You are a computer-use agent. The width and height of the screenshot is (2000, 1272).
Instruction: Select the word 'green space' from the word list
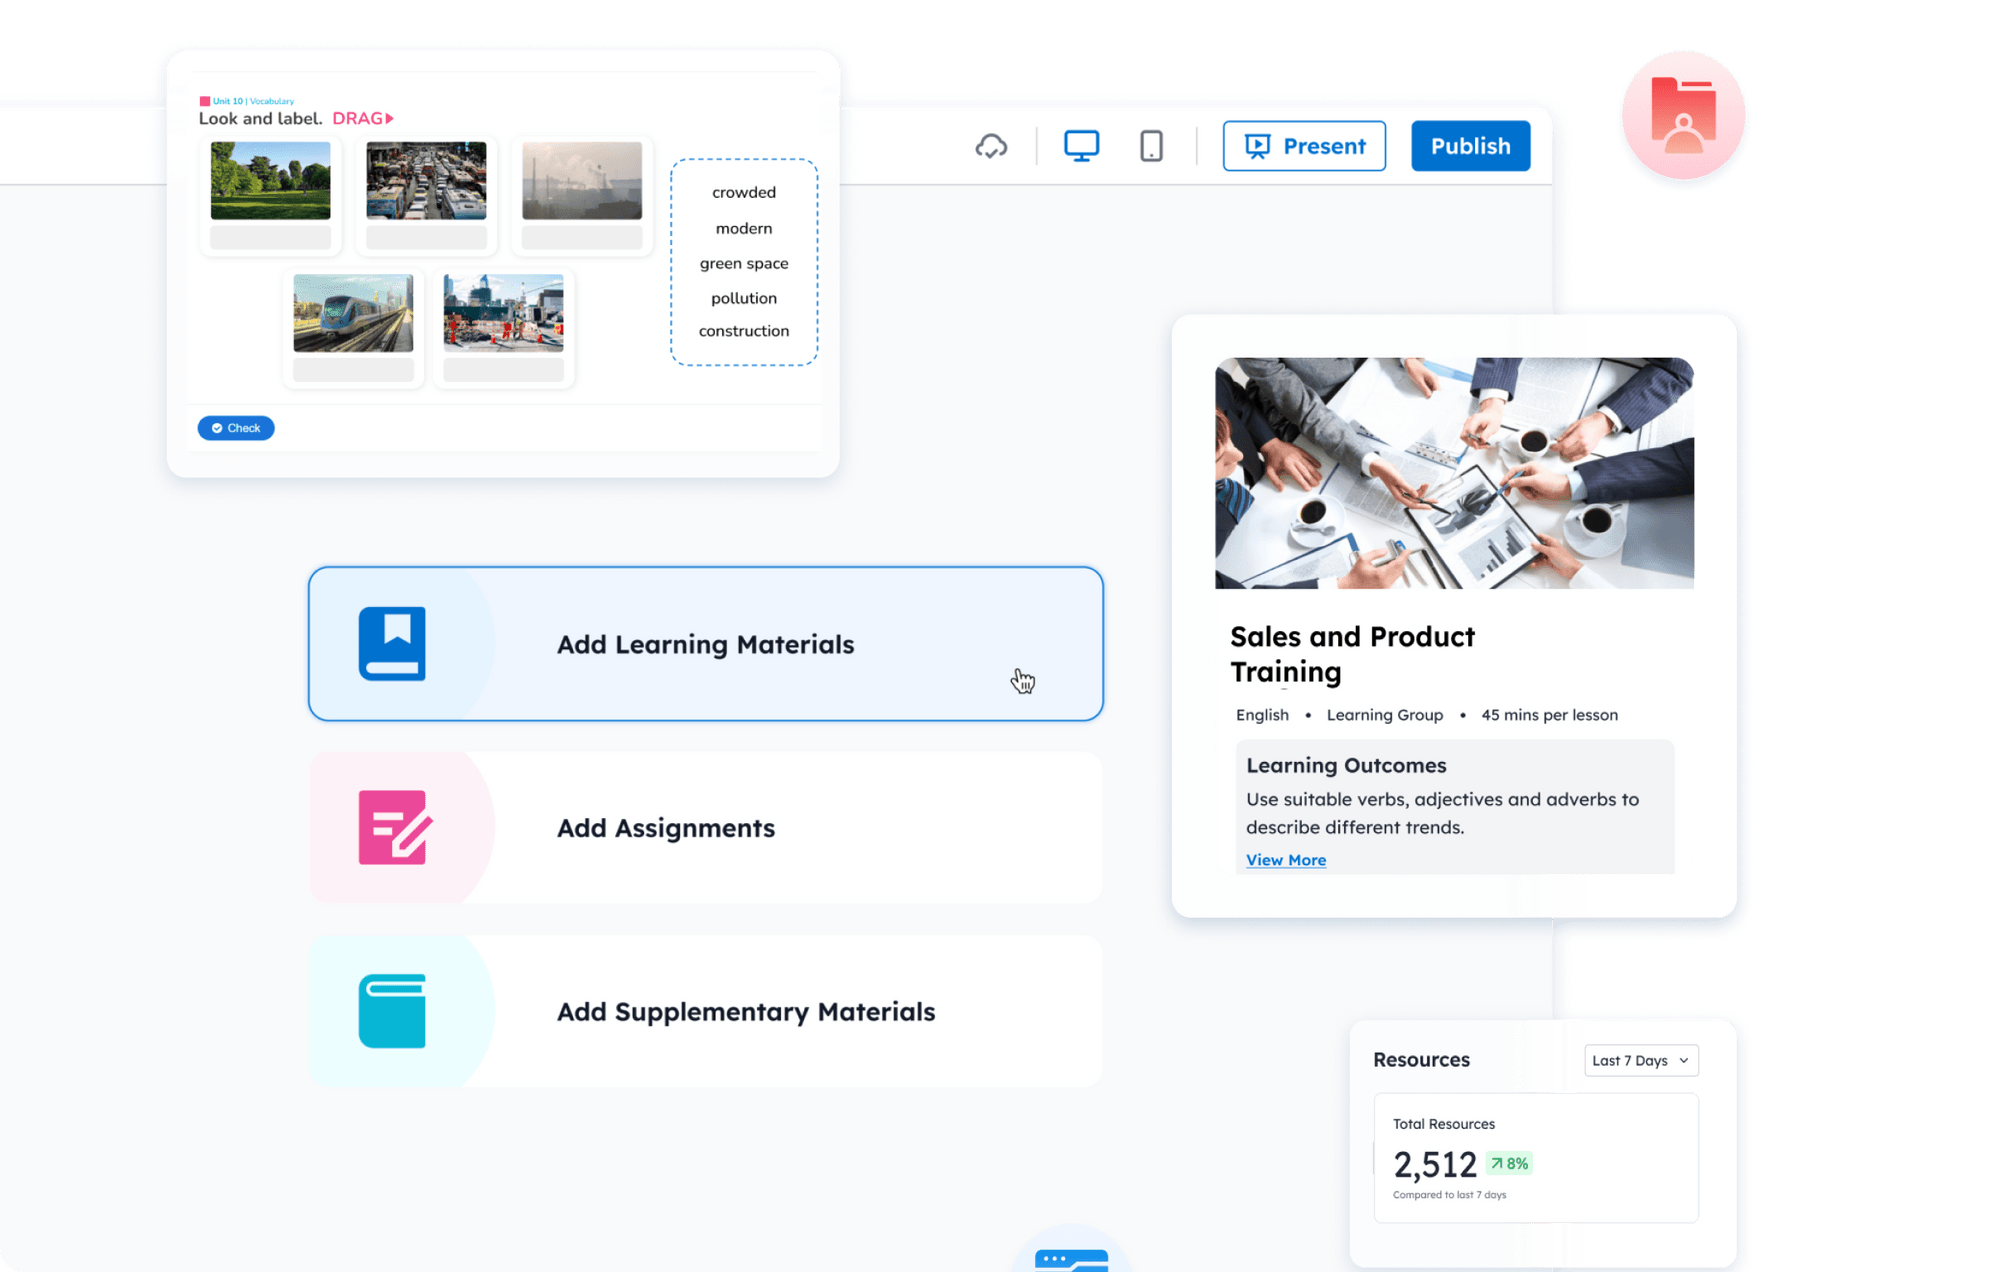pos(743,263)
